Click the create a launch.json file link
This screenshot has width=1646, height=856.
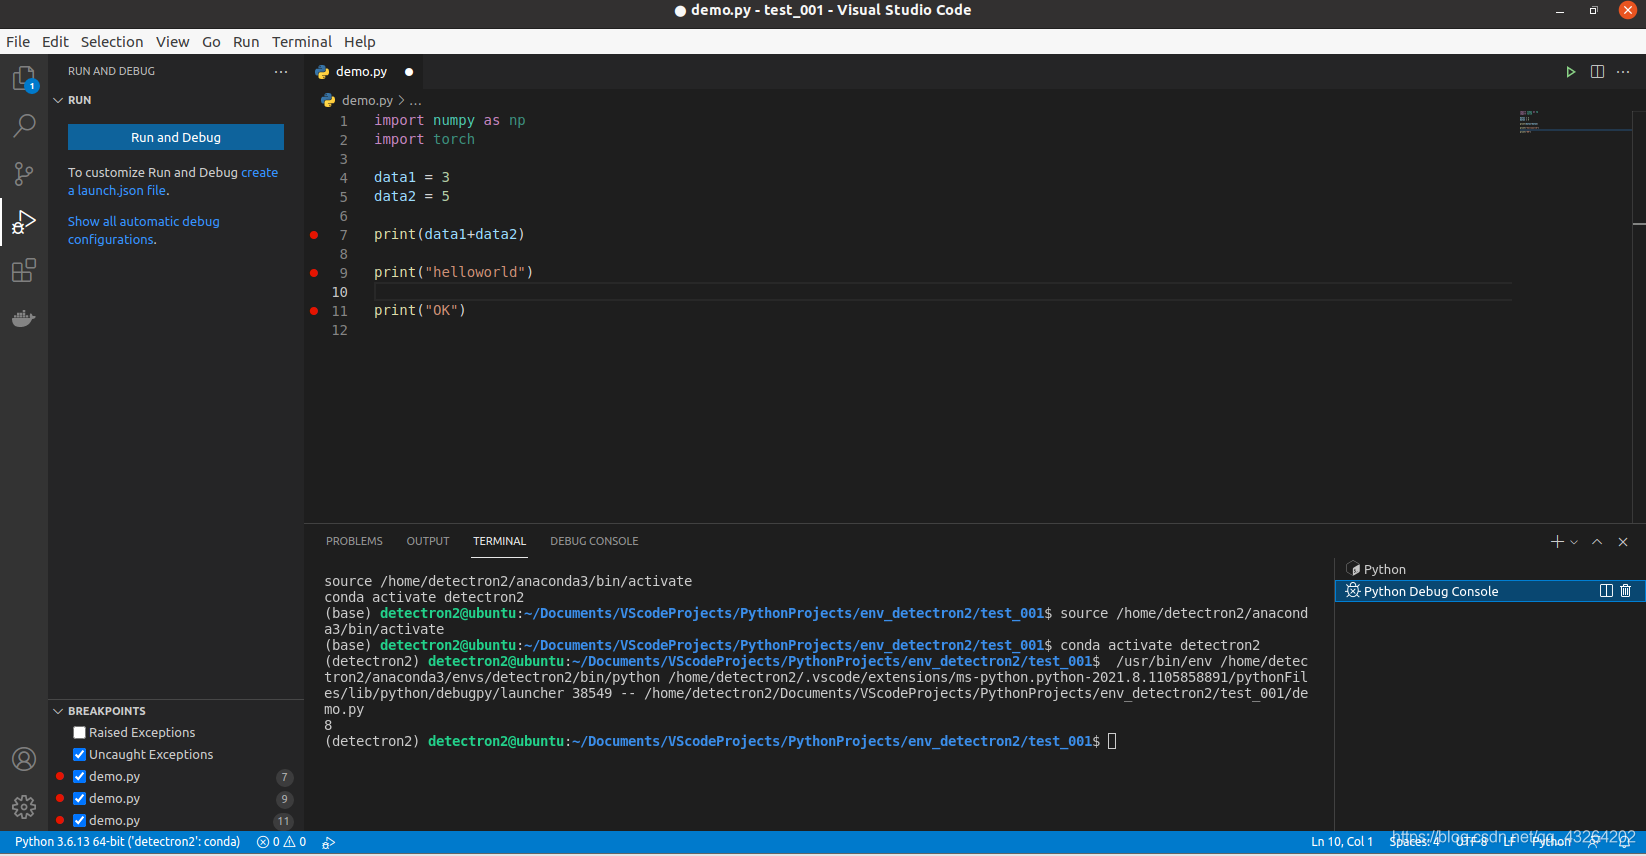point(173,181)
